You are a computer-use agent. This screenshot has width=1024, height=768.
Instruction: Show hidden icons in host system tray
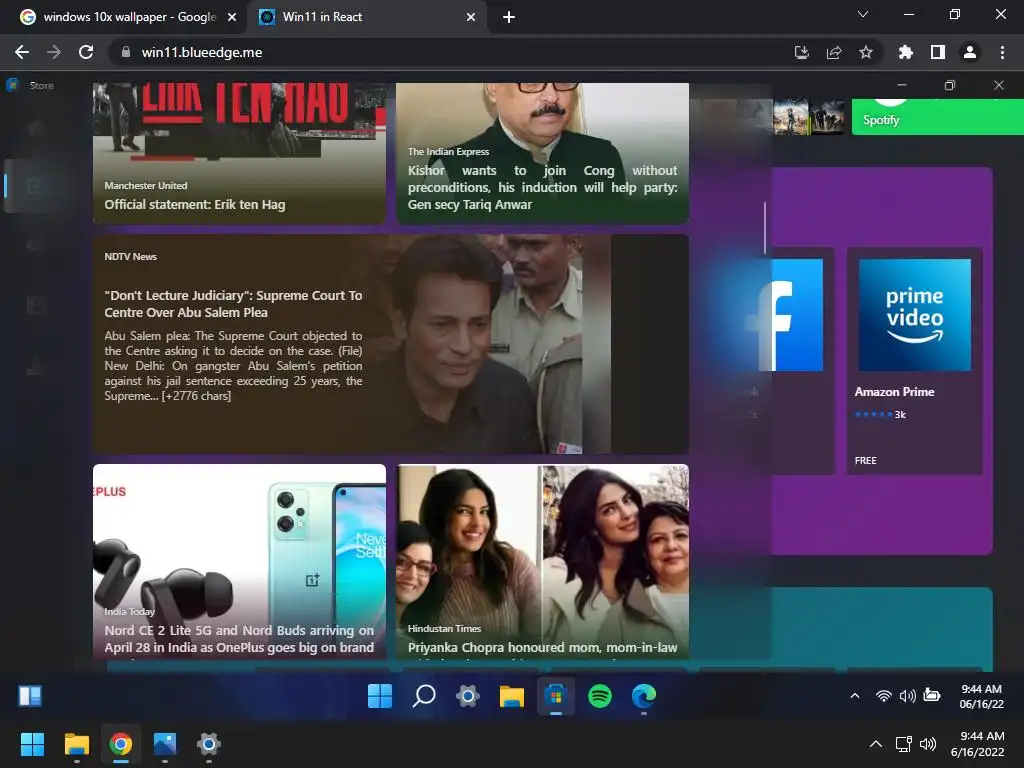coord(876,744)
